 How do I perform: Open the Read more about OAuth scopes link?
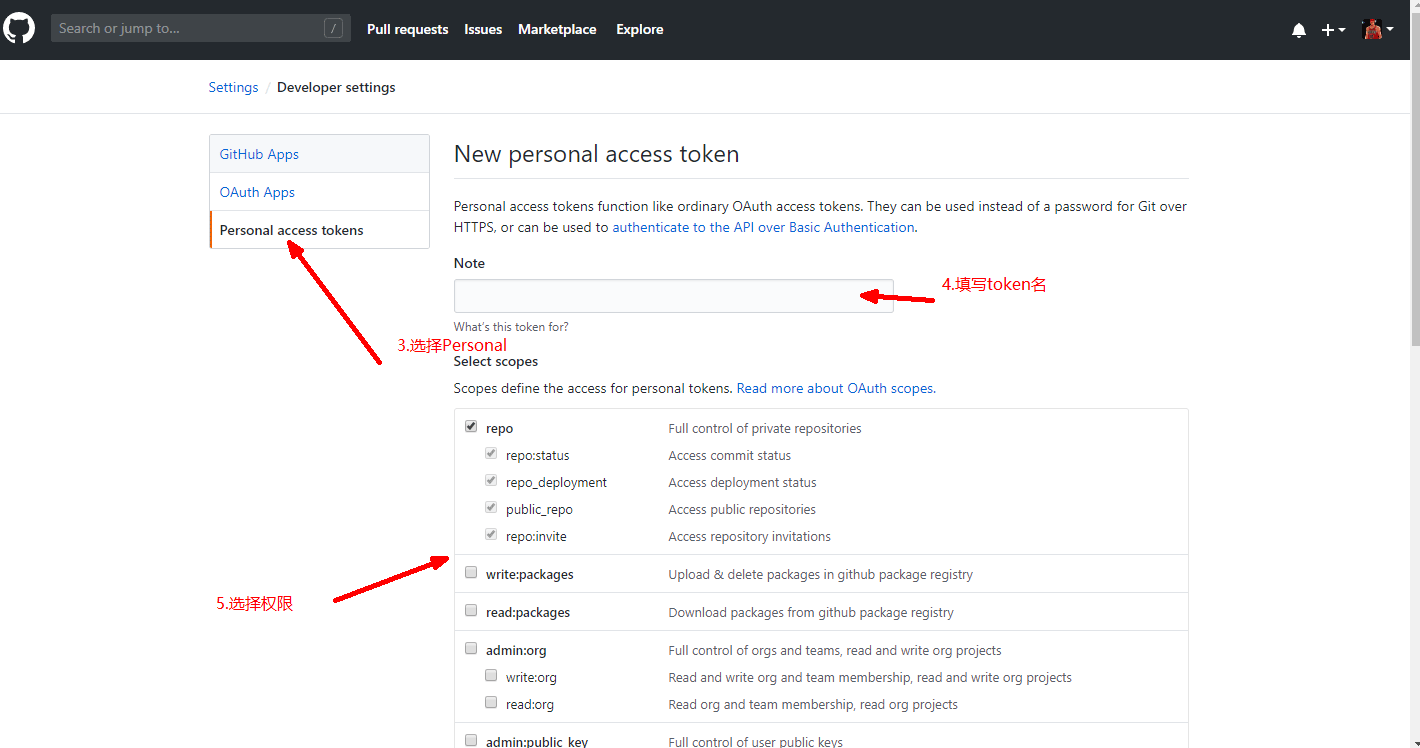coord(835,388)
